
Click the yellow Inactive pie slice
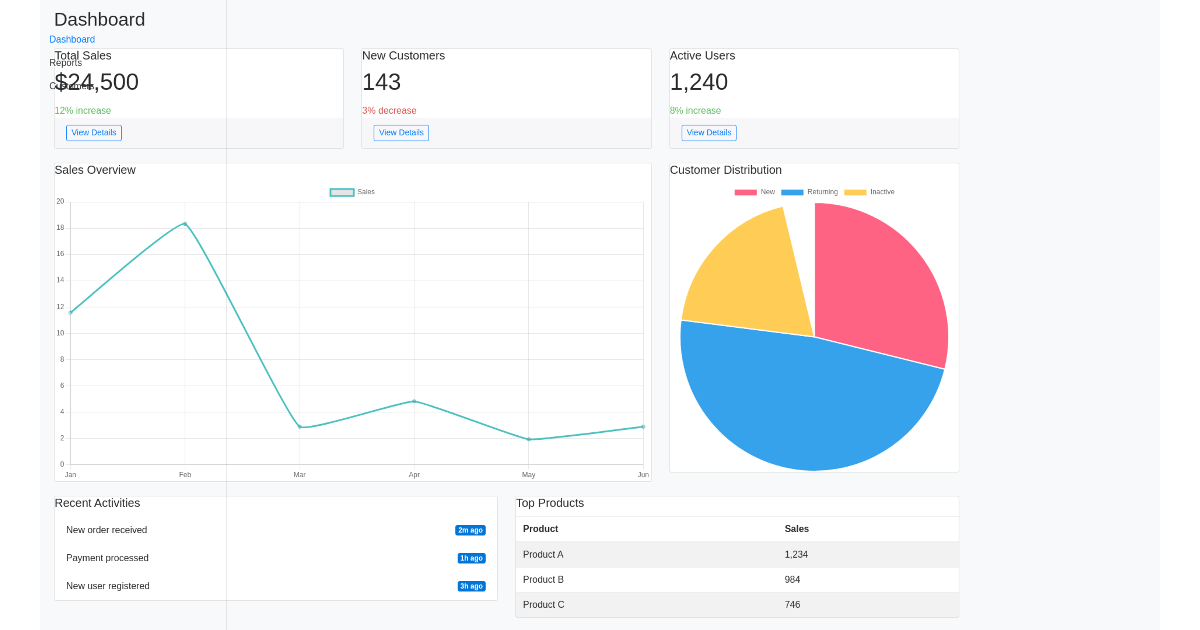click(x=745, y=270)
